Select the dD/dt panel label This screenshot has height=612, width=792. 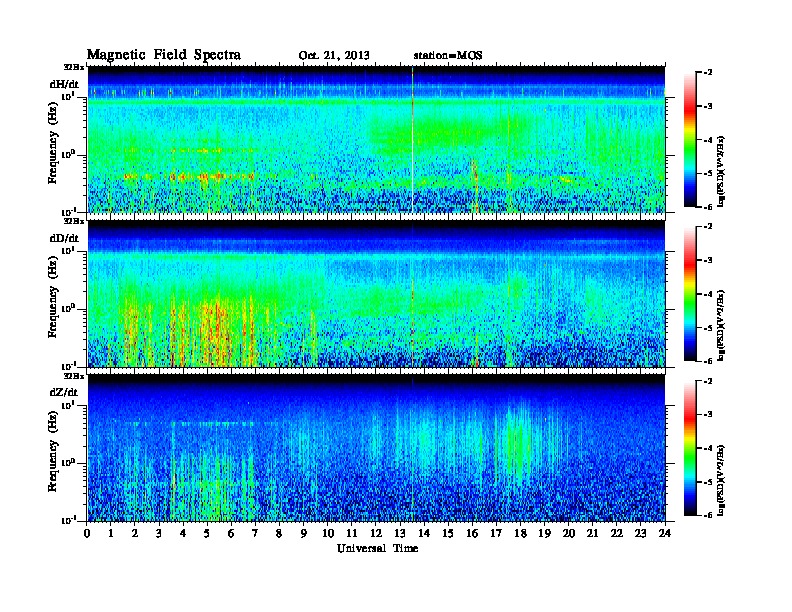pyautogui.click(x=64, y=238)
